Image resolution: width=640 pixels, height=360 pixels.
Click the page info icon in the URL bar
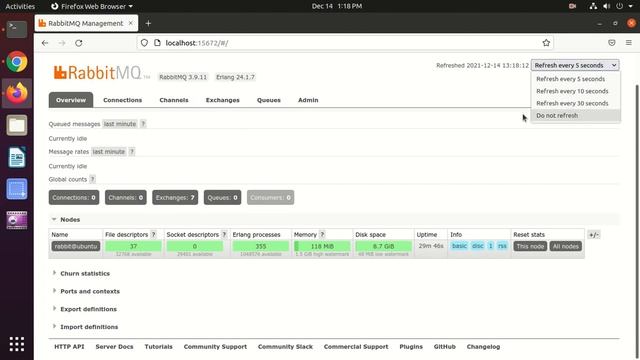point(157,43)
